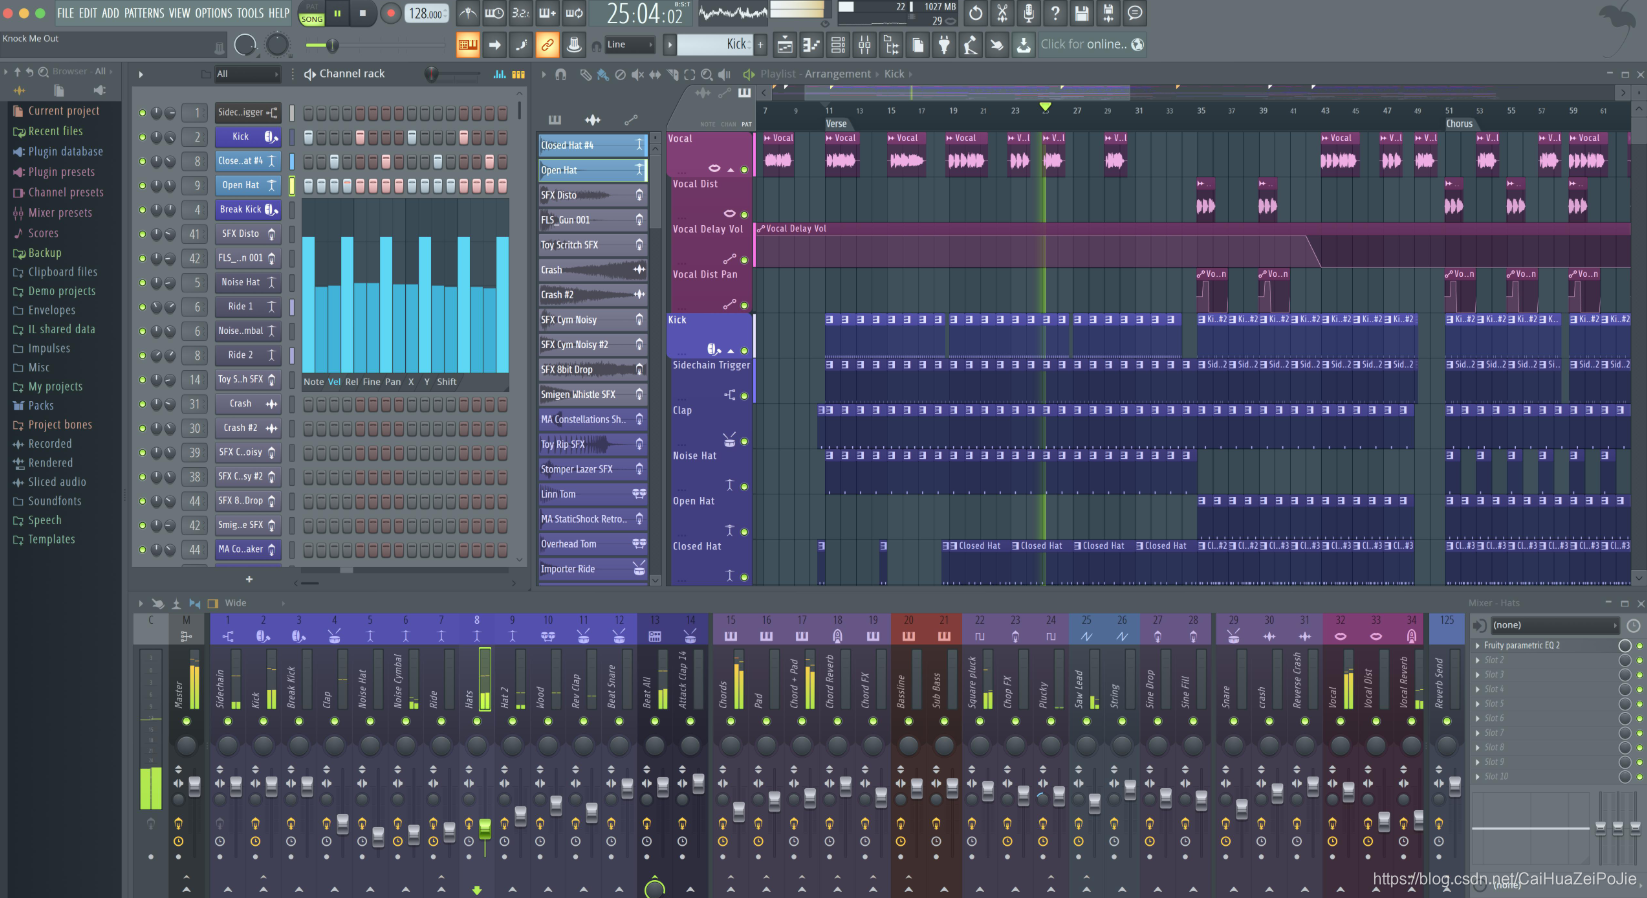Image resolution: width=1647 pixels, height=898 pixels.
Task: Click the Chorus timeline marker
Action: pyautogui.click(x=1459, y=124)
